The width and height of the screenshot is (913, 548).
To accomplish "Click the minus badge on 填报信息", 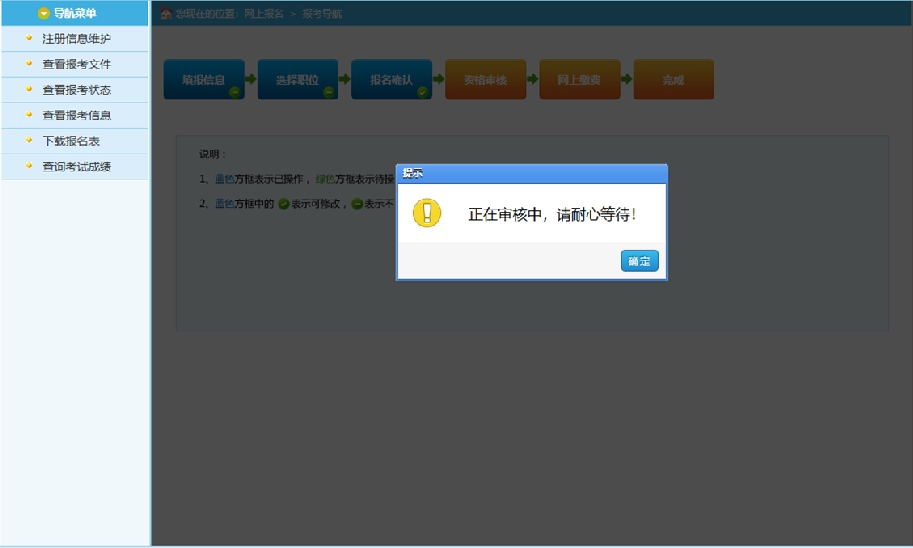I will pos(234,92).
